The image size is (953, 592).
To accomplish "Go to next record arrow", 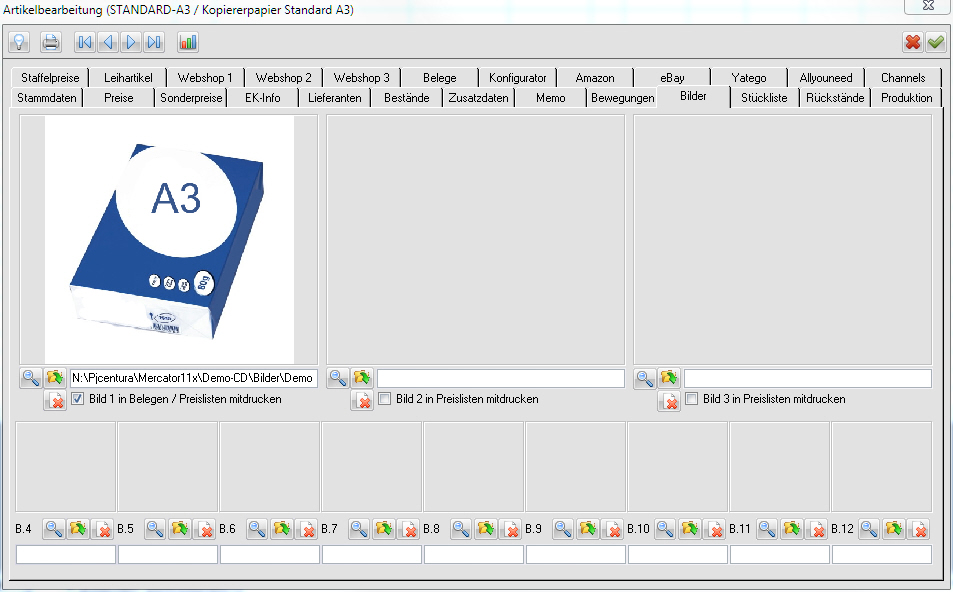I will pos(131,42).
